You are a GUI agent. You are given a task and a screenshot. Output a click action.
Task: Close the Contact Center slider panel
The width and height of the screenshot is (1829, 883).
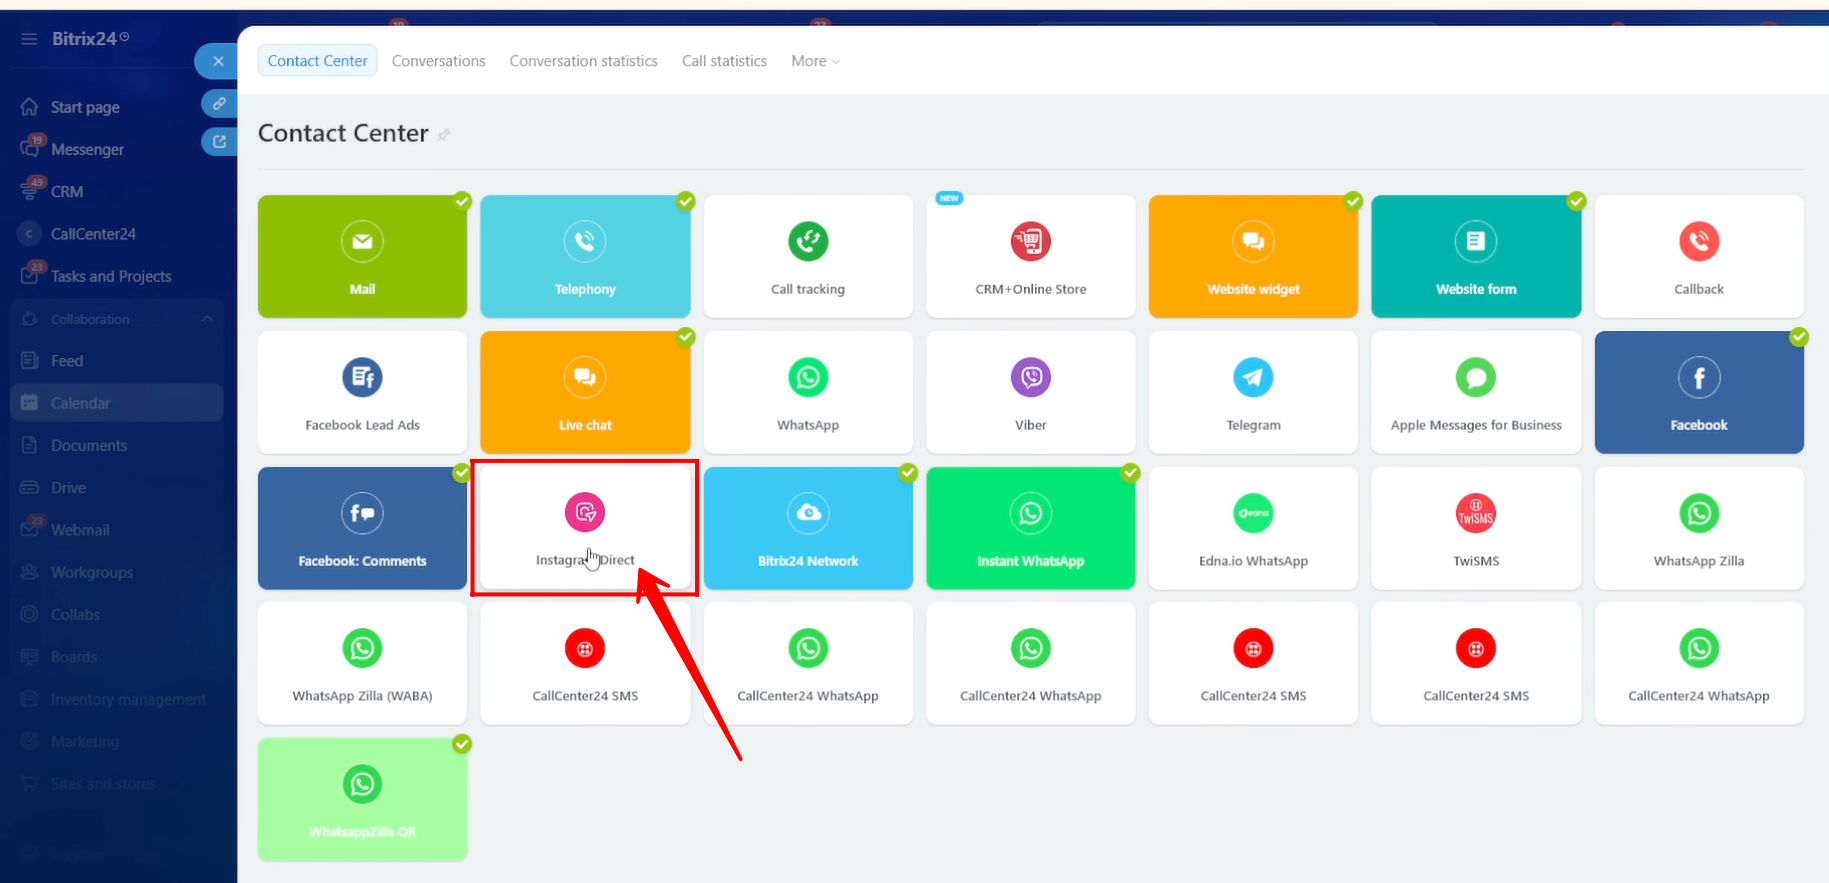point(217,61)
